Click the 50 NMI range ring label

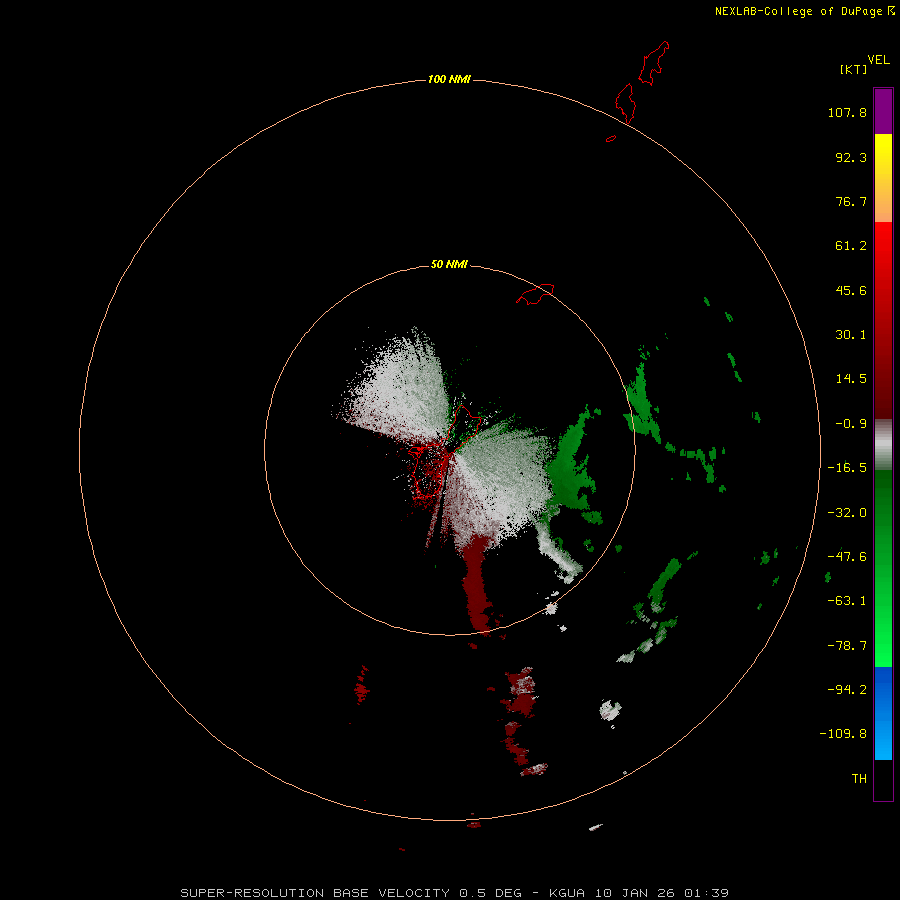(449, 264)
